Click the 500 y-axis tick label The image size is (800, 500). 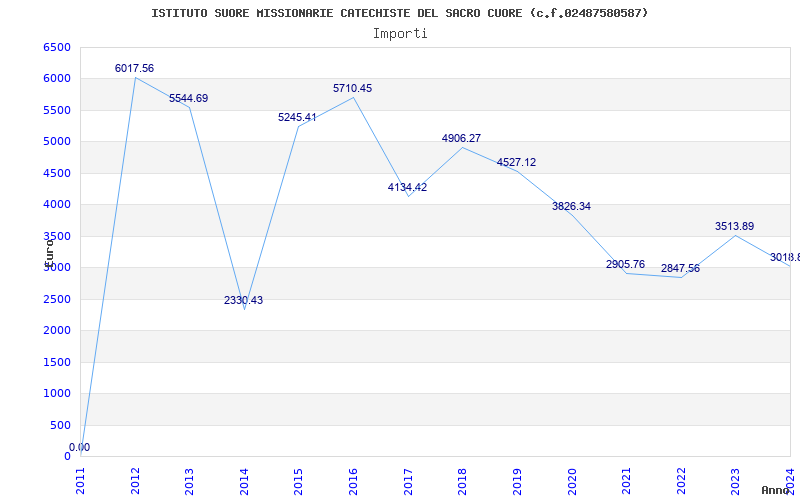click(60, 425)
